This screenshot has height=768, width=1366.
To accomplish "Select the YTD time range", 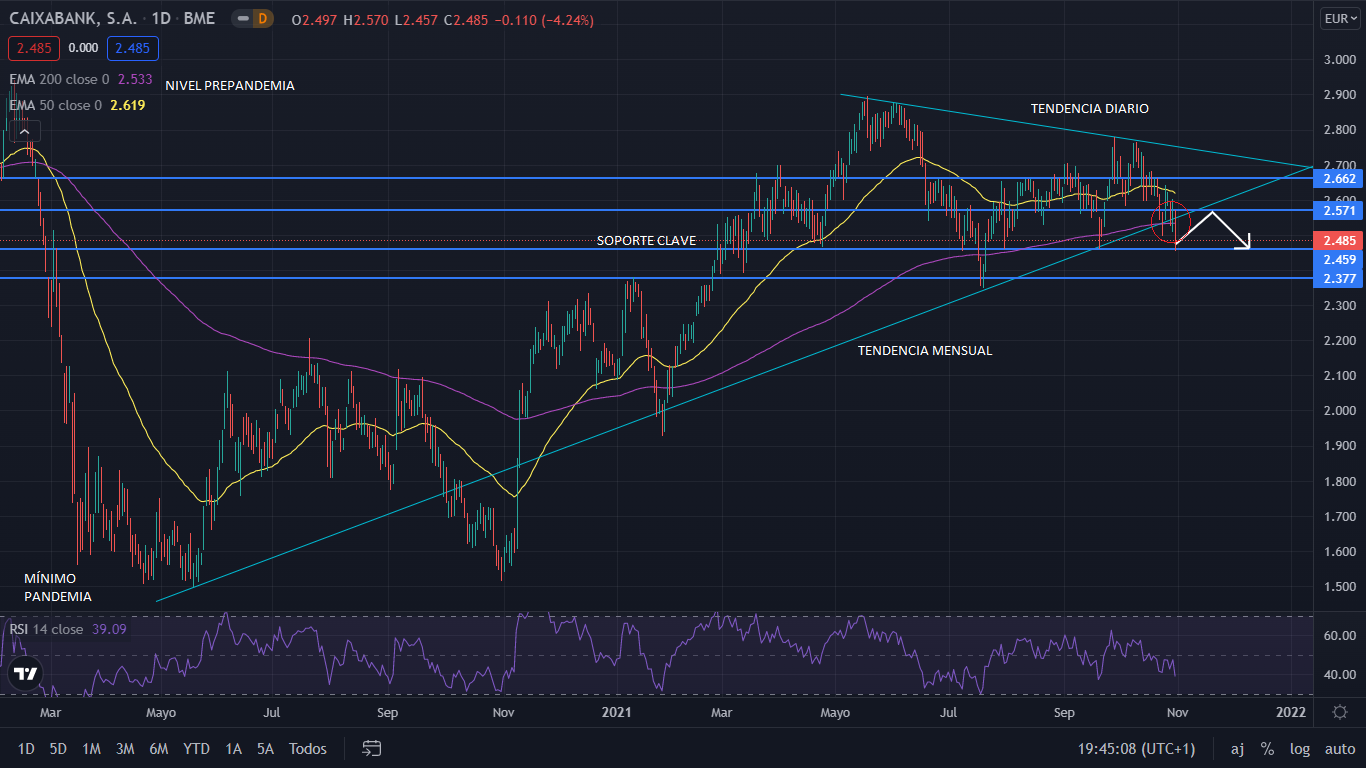I will (x=196, y=748).
